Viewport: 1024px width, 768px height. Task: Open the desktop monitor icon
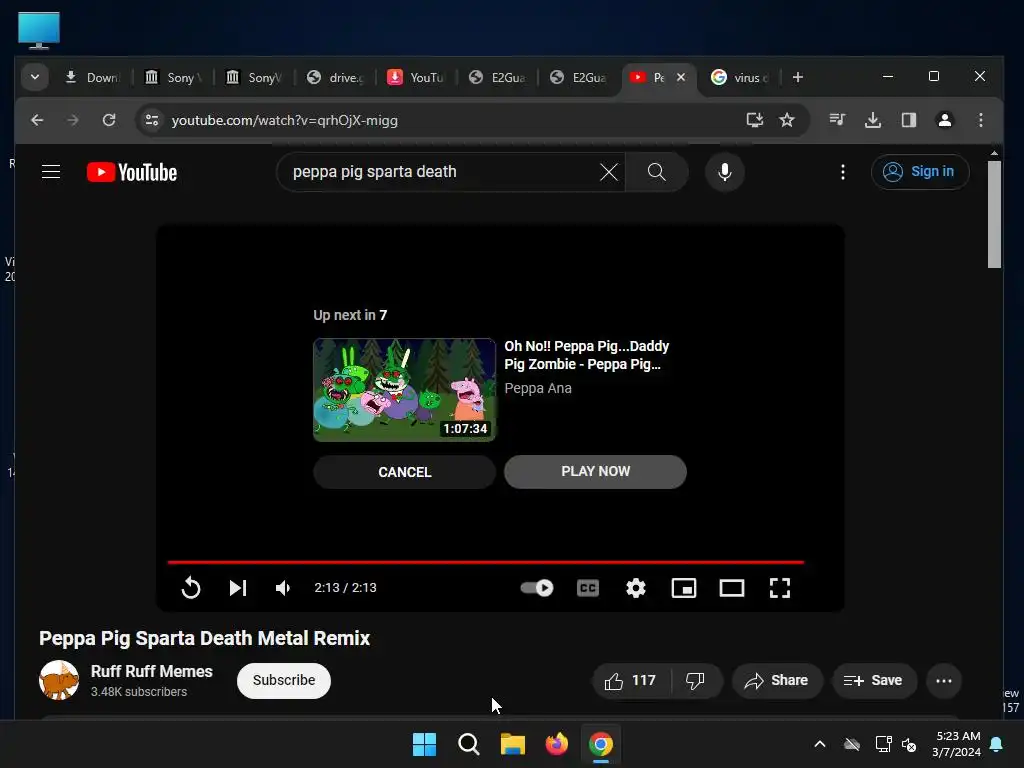39,30
